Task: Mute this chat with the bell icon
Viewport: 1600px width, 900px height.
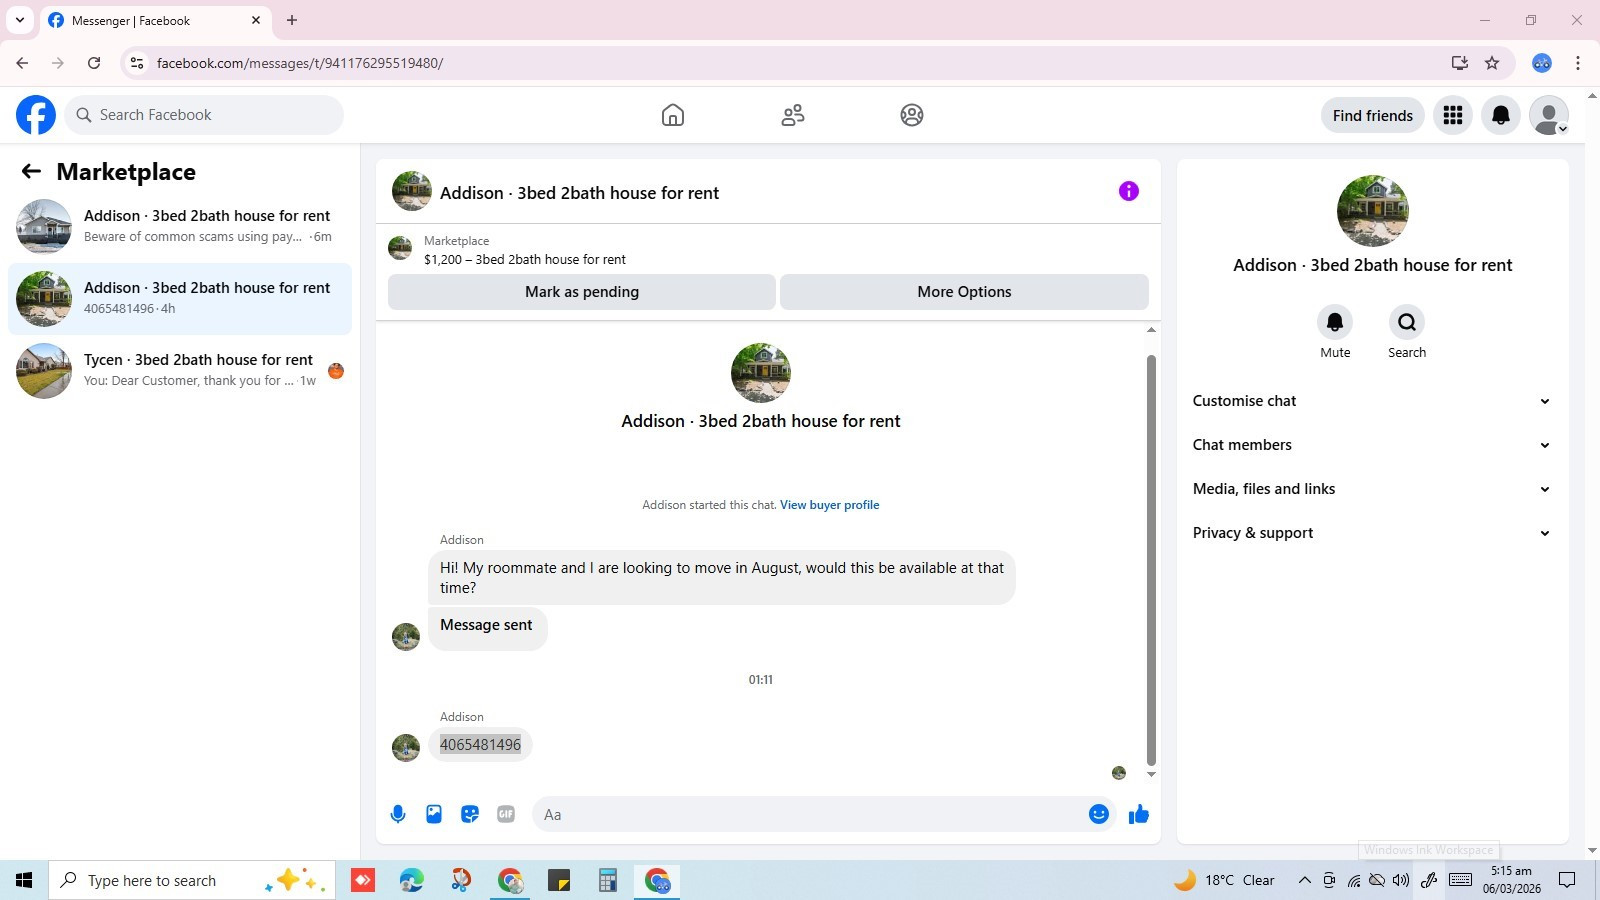Action: point(1335,322)
